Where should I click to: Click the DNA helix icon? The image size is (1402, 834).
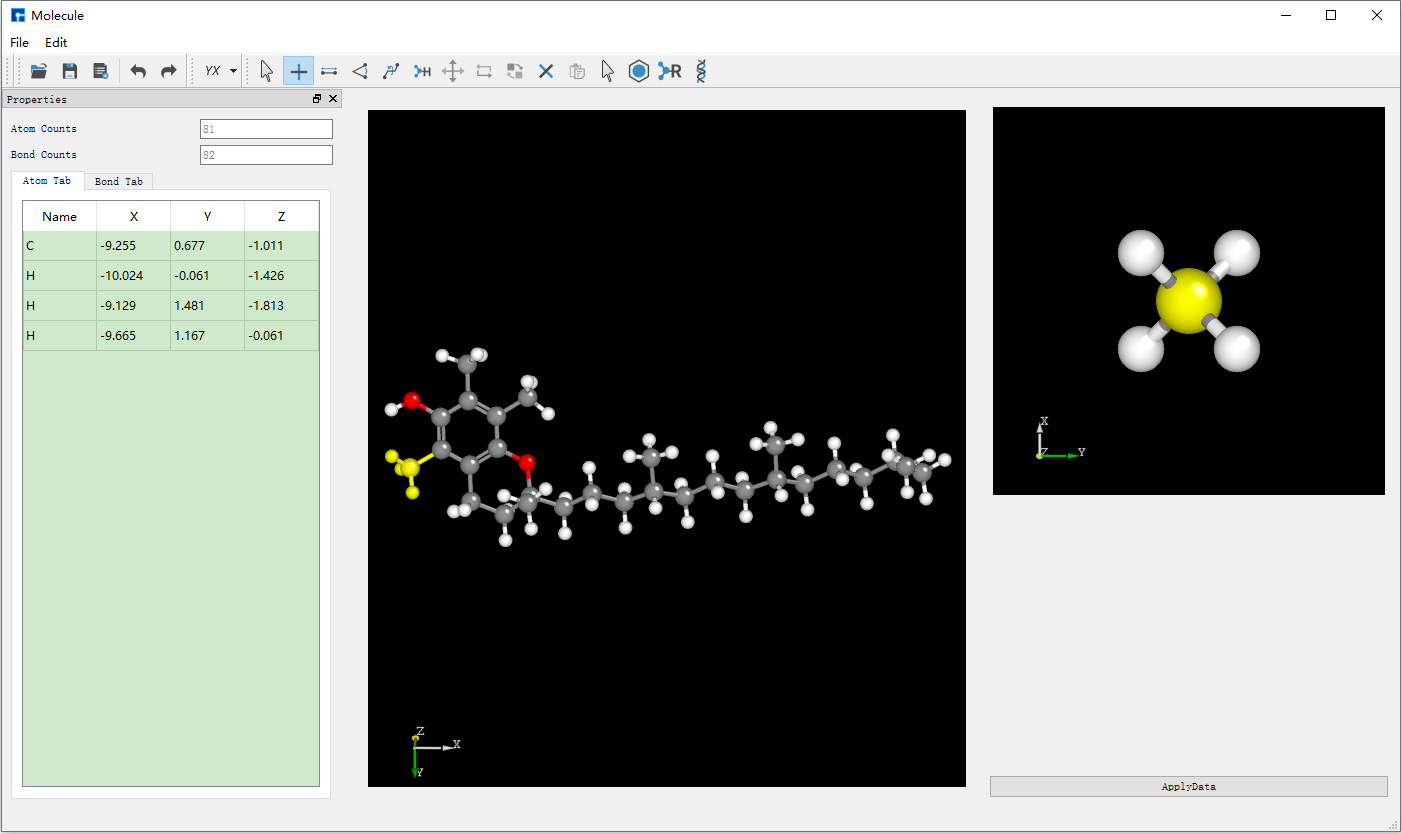(x=702, y=71)
